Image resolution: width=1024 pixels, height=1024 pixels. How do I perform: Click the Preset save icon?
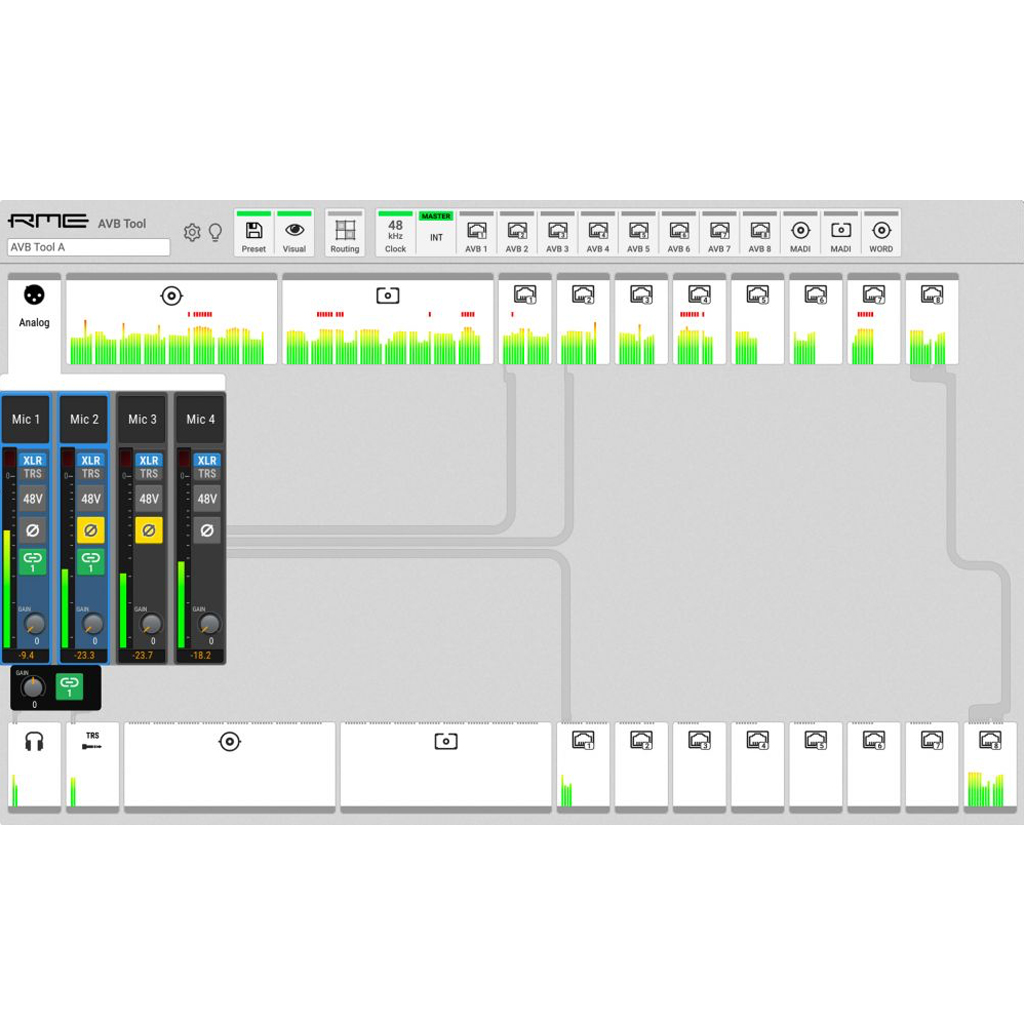[x=253, y=231]
